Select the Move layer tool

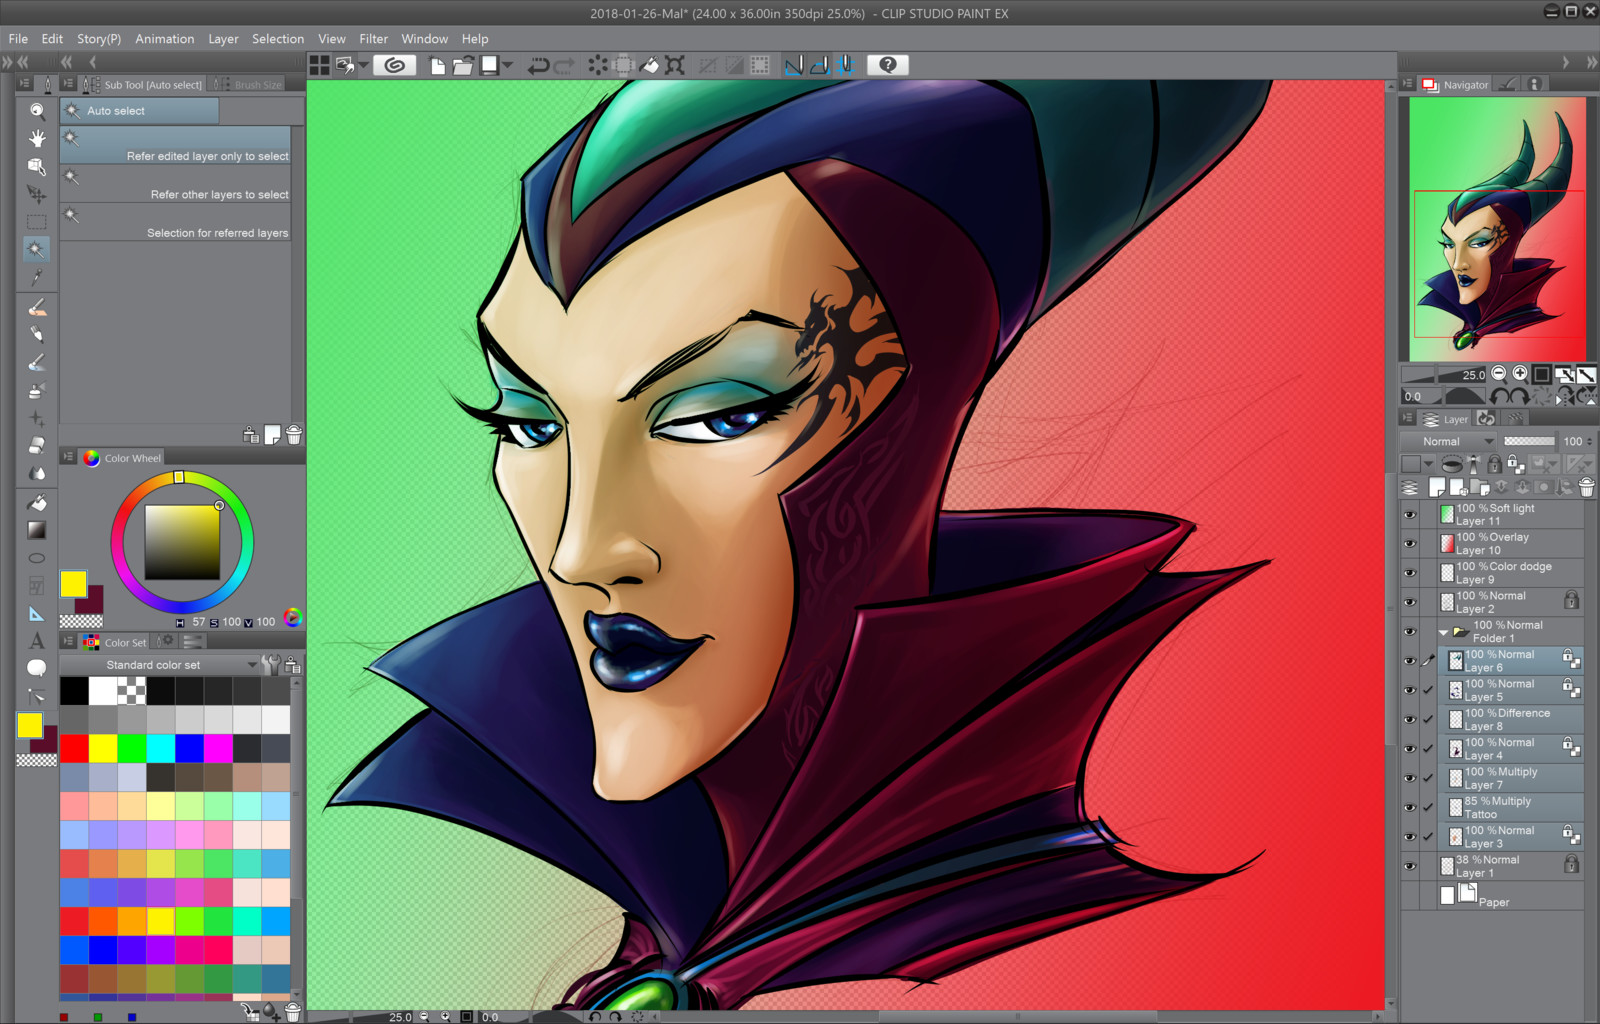click(x=37, y=193)
